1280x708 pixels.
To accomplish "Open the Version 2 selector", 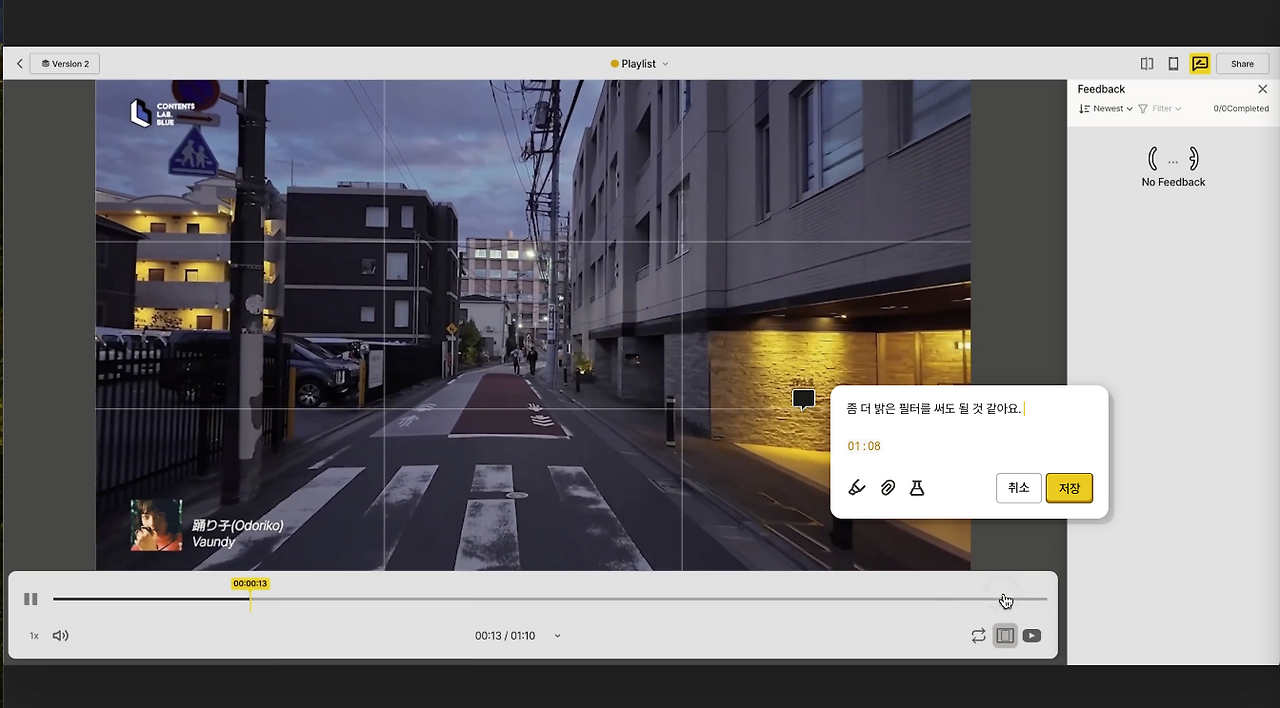I will 65,64.
